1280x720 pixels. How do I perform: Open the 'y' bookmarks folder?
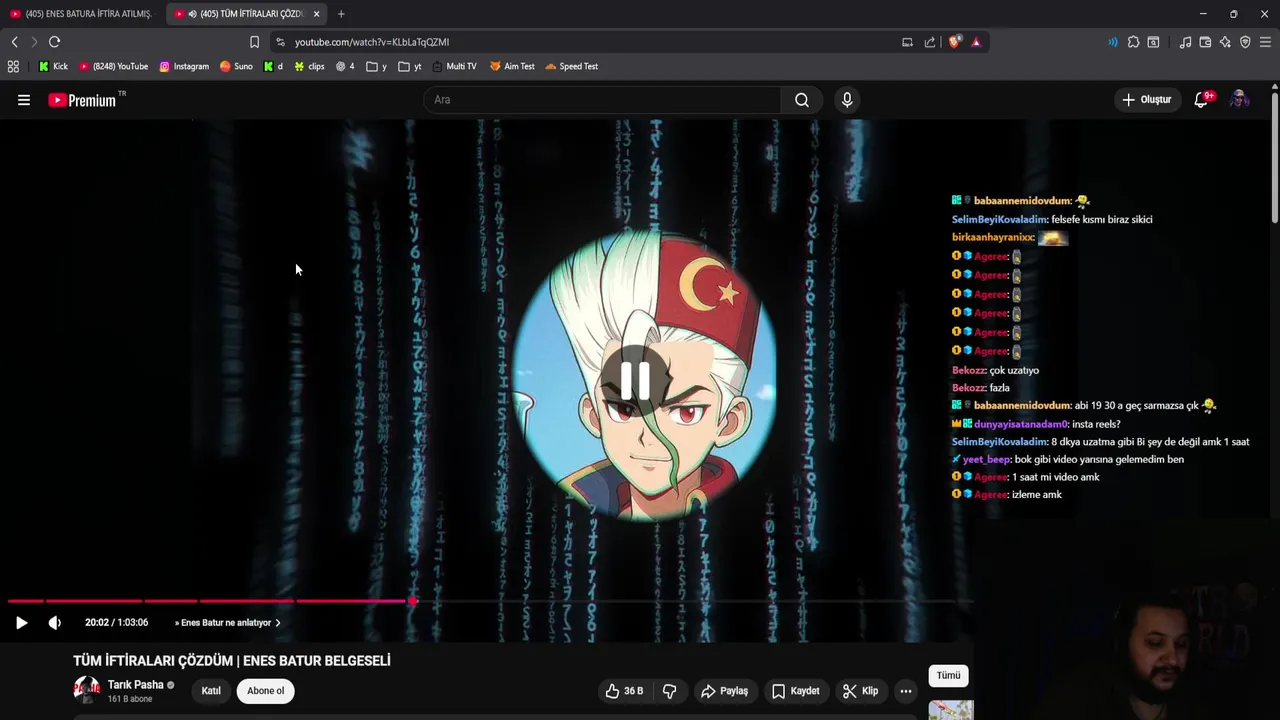377,66
